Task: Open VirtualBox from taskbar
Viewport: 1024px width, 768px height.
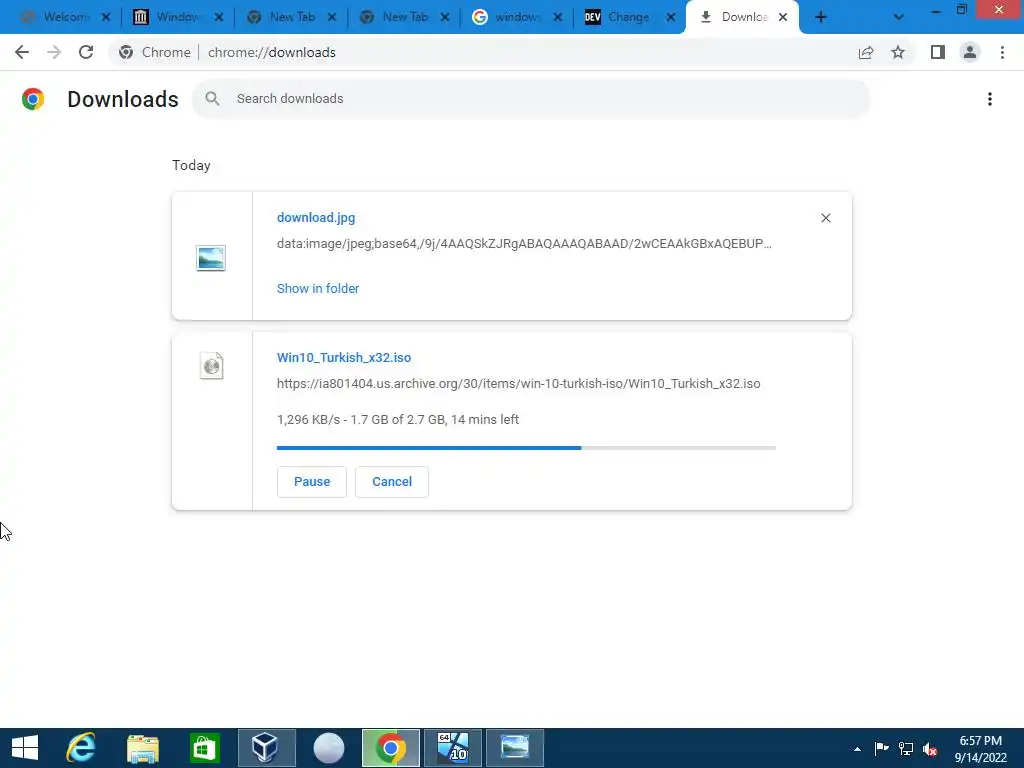Action: 266,748
